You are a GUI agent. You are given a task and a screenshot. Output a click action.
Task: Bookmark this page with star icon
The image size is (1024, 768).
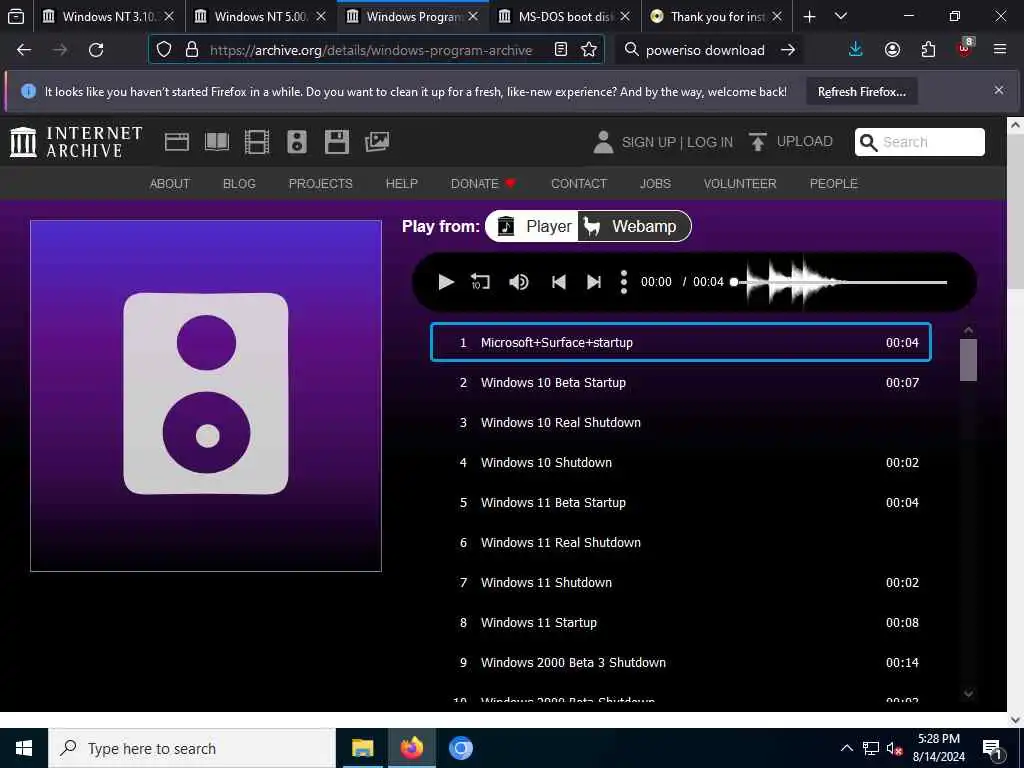click(x=588, y=50)
